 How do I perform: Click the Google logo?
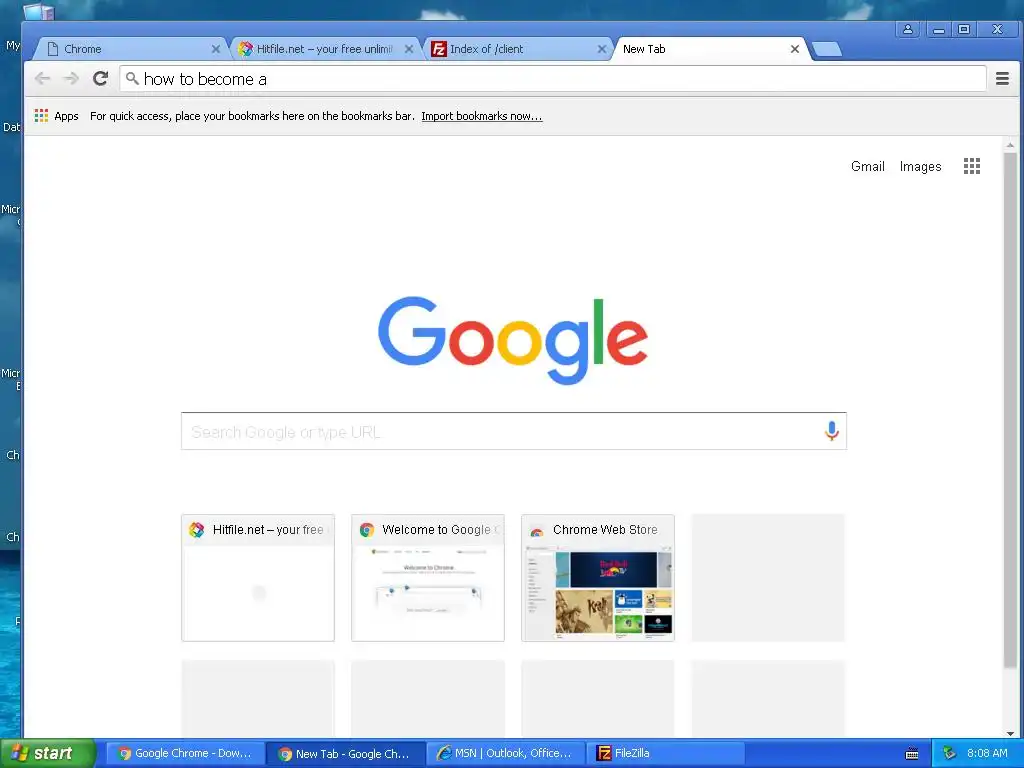(x=513, y=340)
